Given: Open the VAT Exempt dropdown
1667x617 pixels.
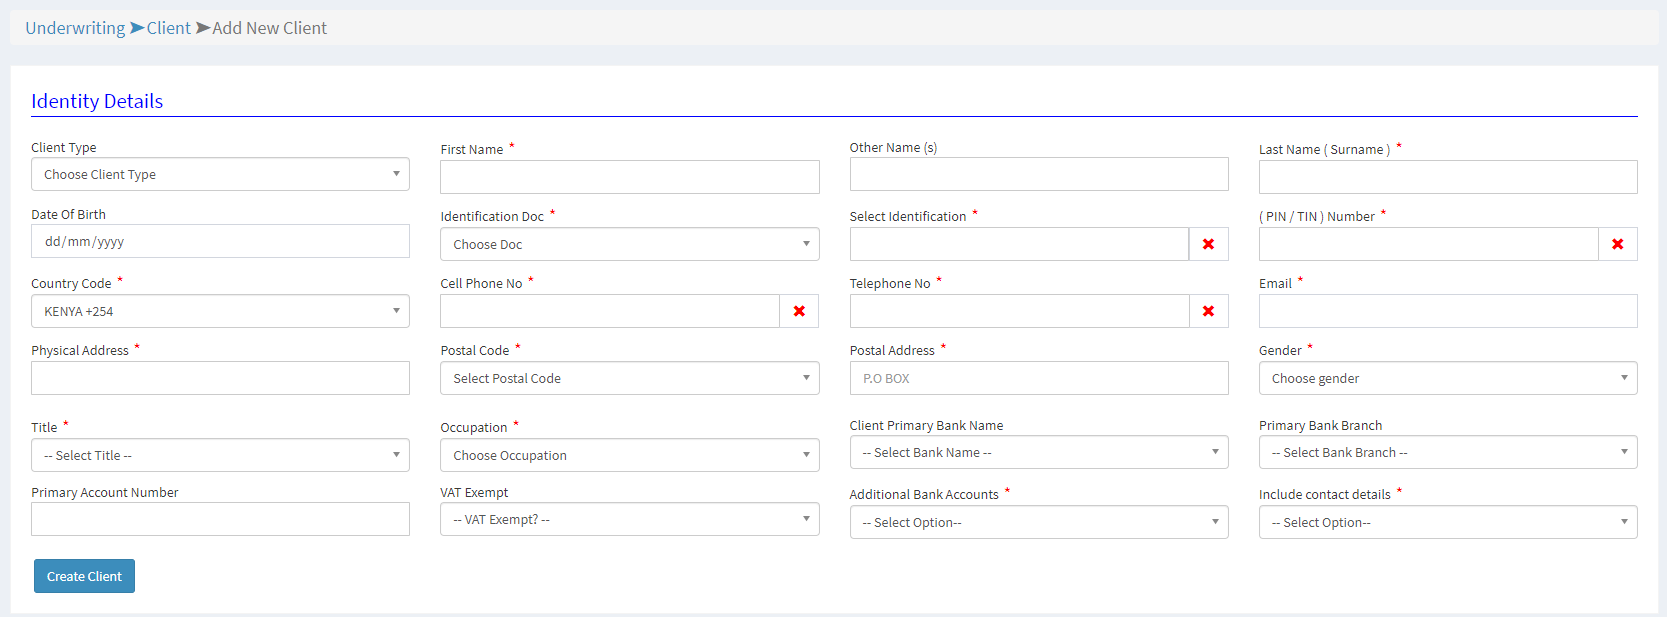Looking at the screenshot, I should 629,519.
